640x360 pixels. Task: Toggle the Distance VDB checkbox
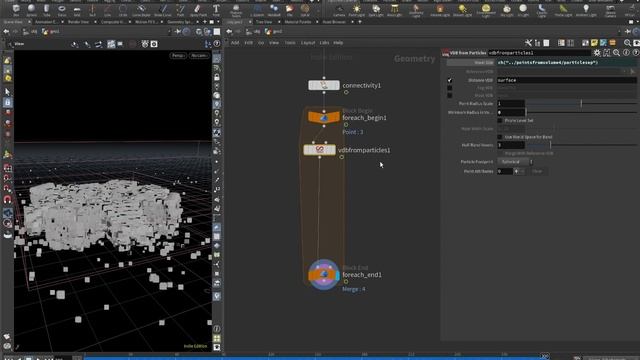coord(450,80)
